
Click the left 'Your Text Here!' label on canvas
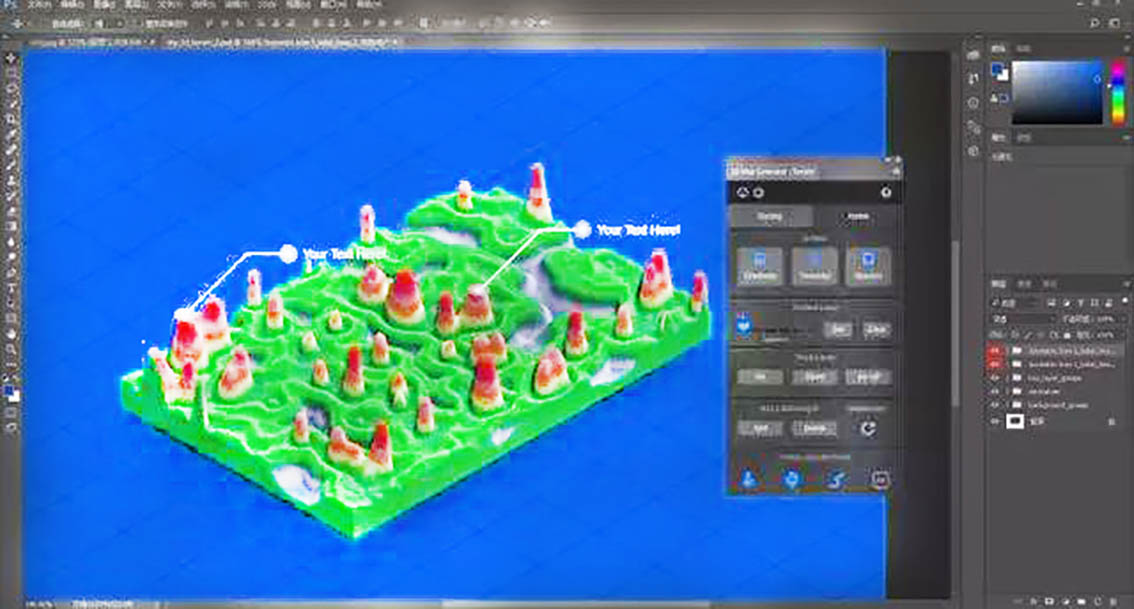[344, 254]
